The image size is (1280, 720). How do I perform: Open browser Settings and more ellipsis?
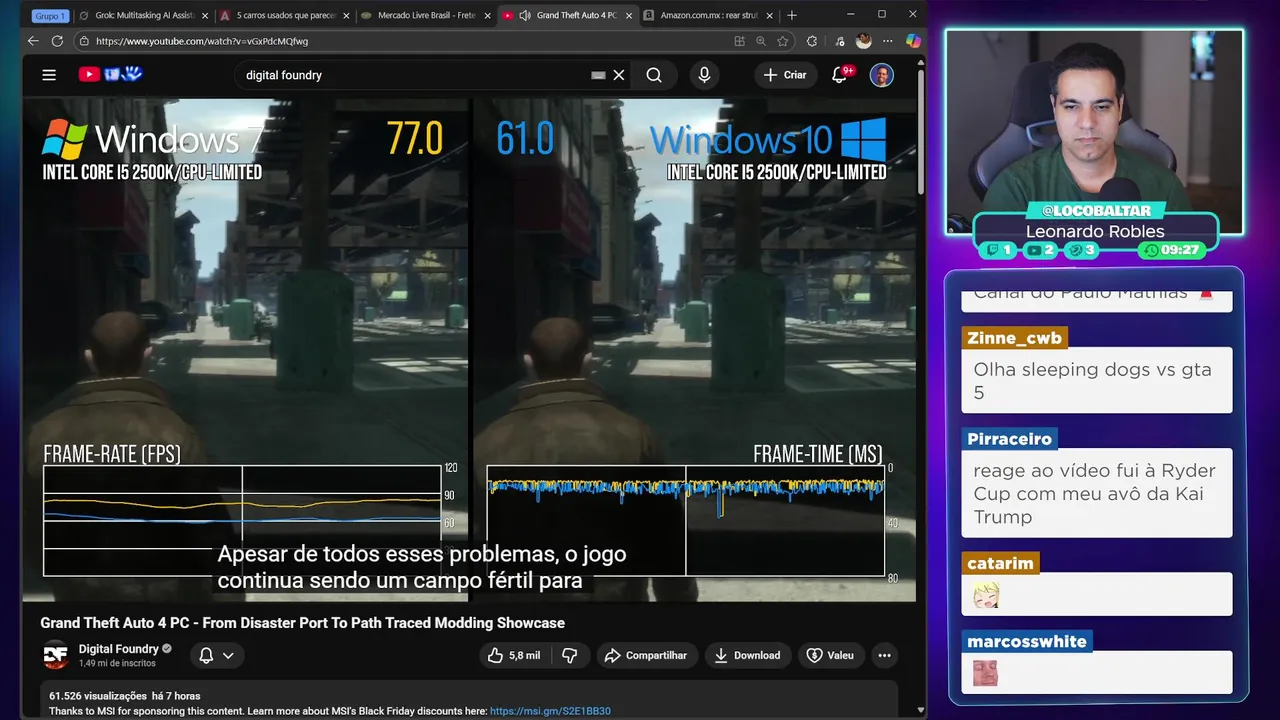(887, 41)
